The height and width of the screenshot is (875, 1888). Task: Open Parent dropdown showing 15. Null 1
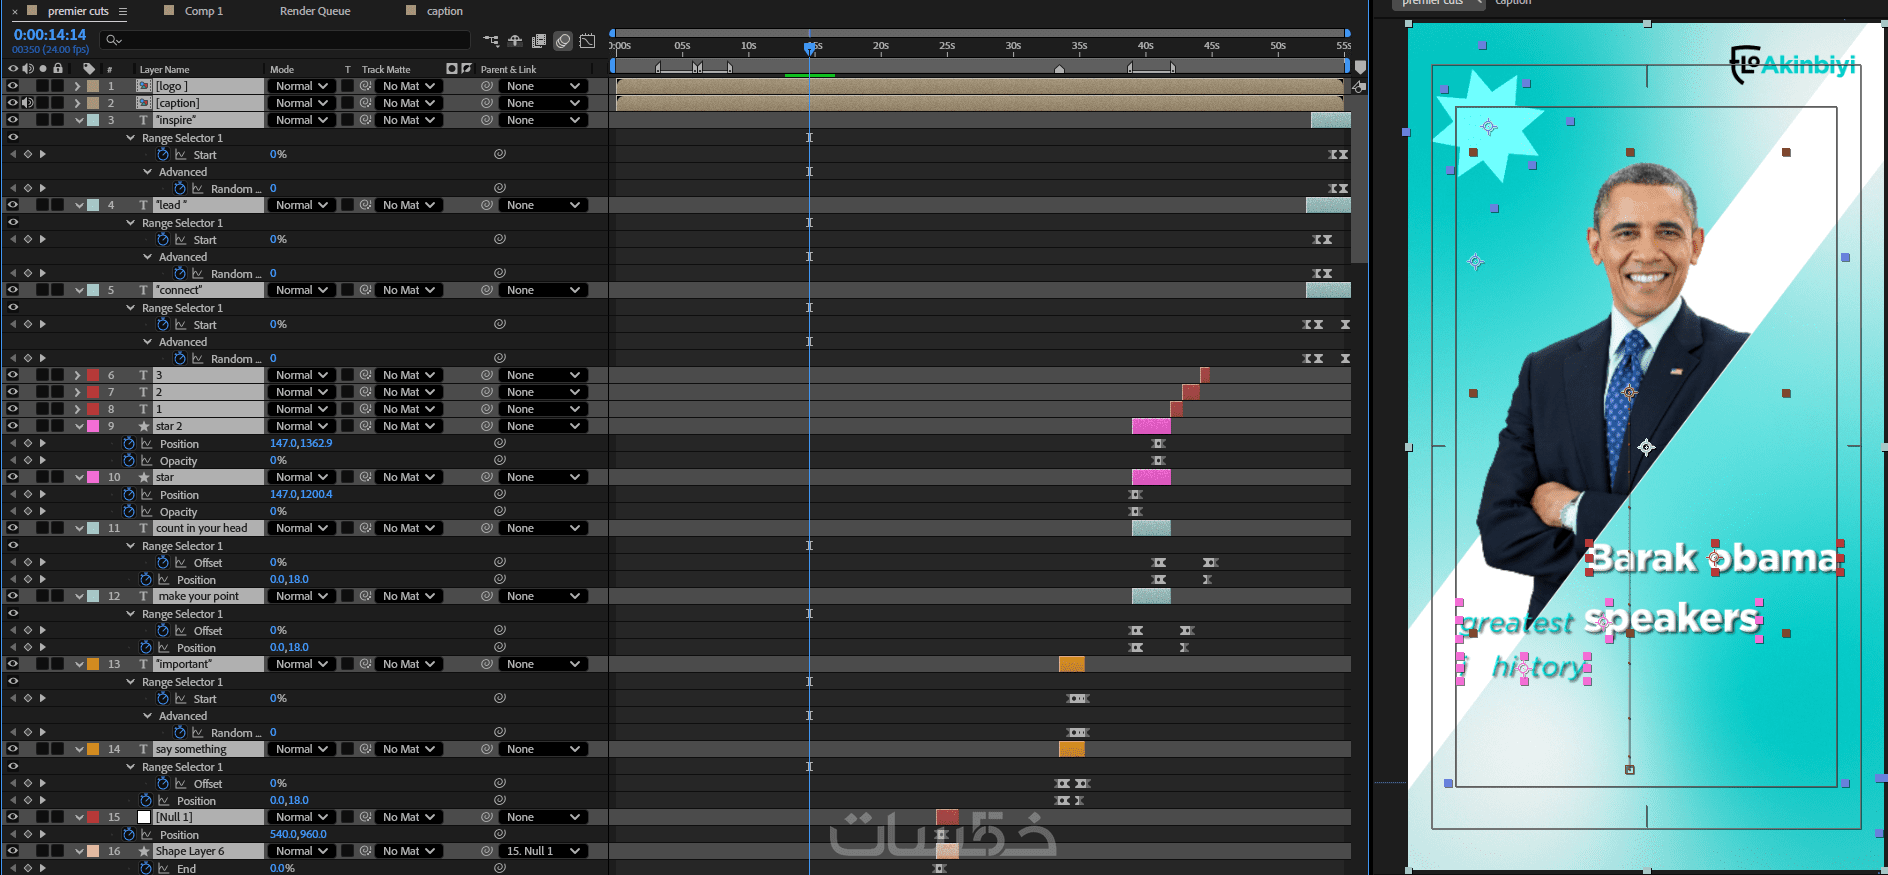[x=543, y=851]
